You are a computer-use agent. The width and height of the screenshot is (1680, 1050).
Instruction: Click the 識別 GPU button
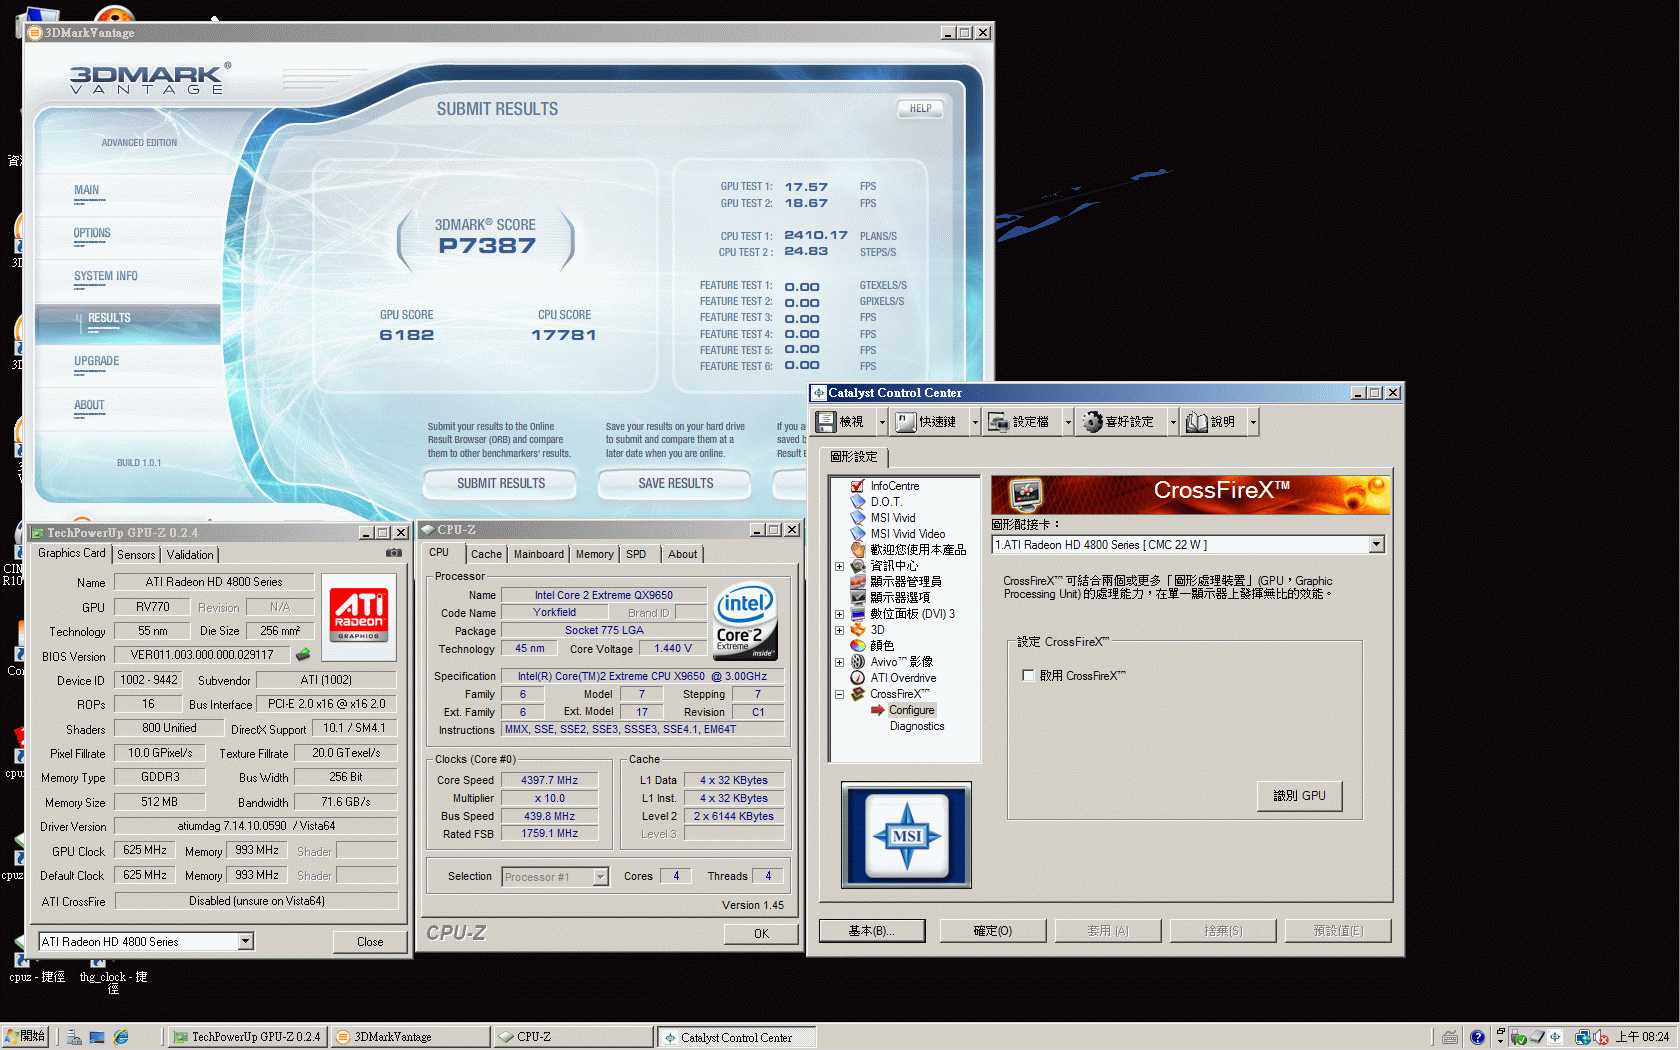click(1299, 796)
